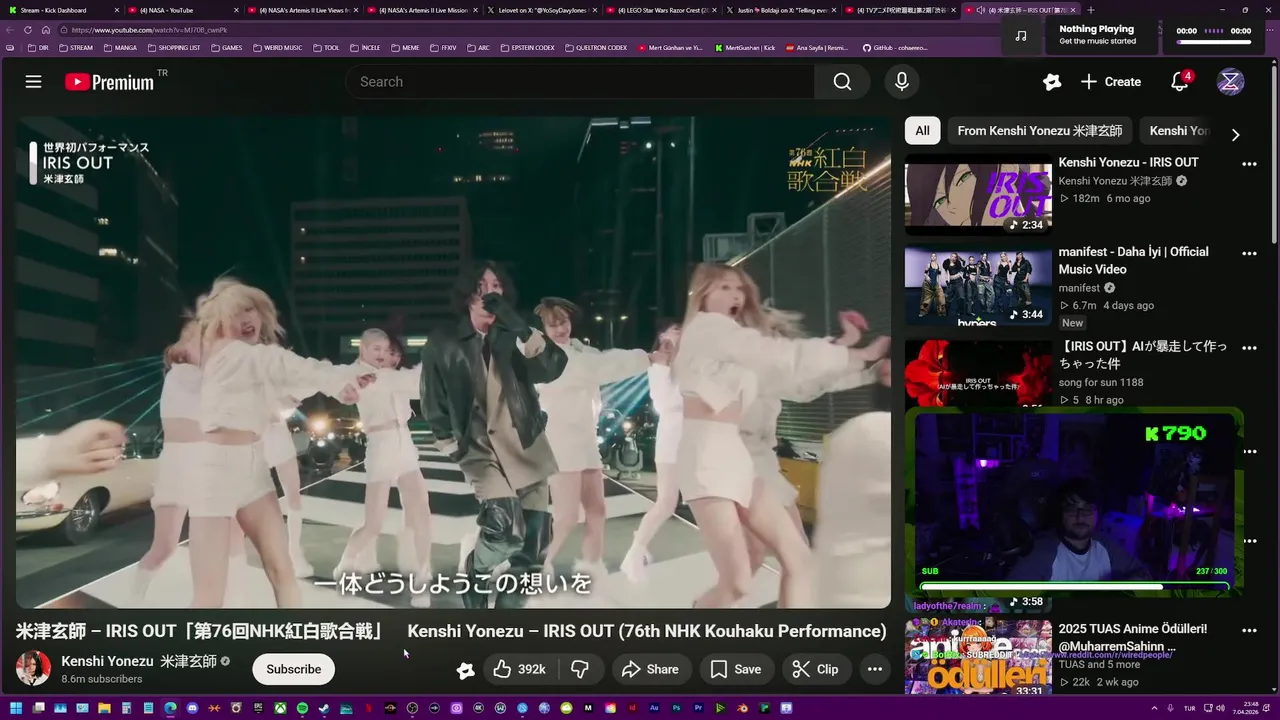The width and height of the screenshot is (1280, 720).
Task: Open the sparkle Ask icon beside Create
Action: 1051,82
